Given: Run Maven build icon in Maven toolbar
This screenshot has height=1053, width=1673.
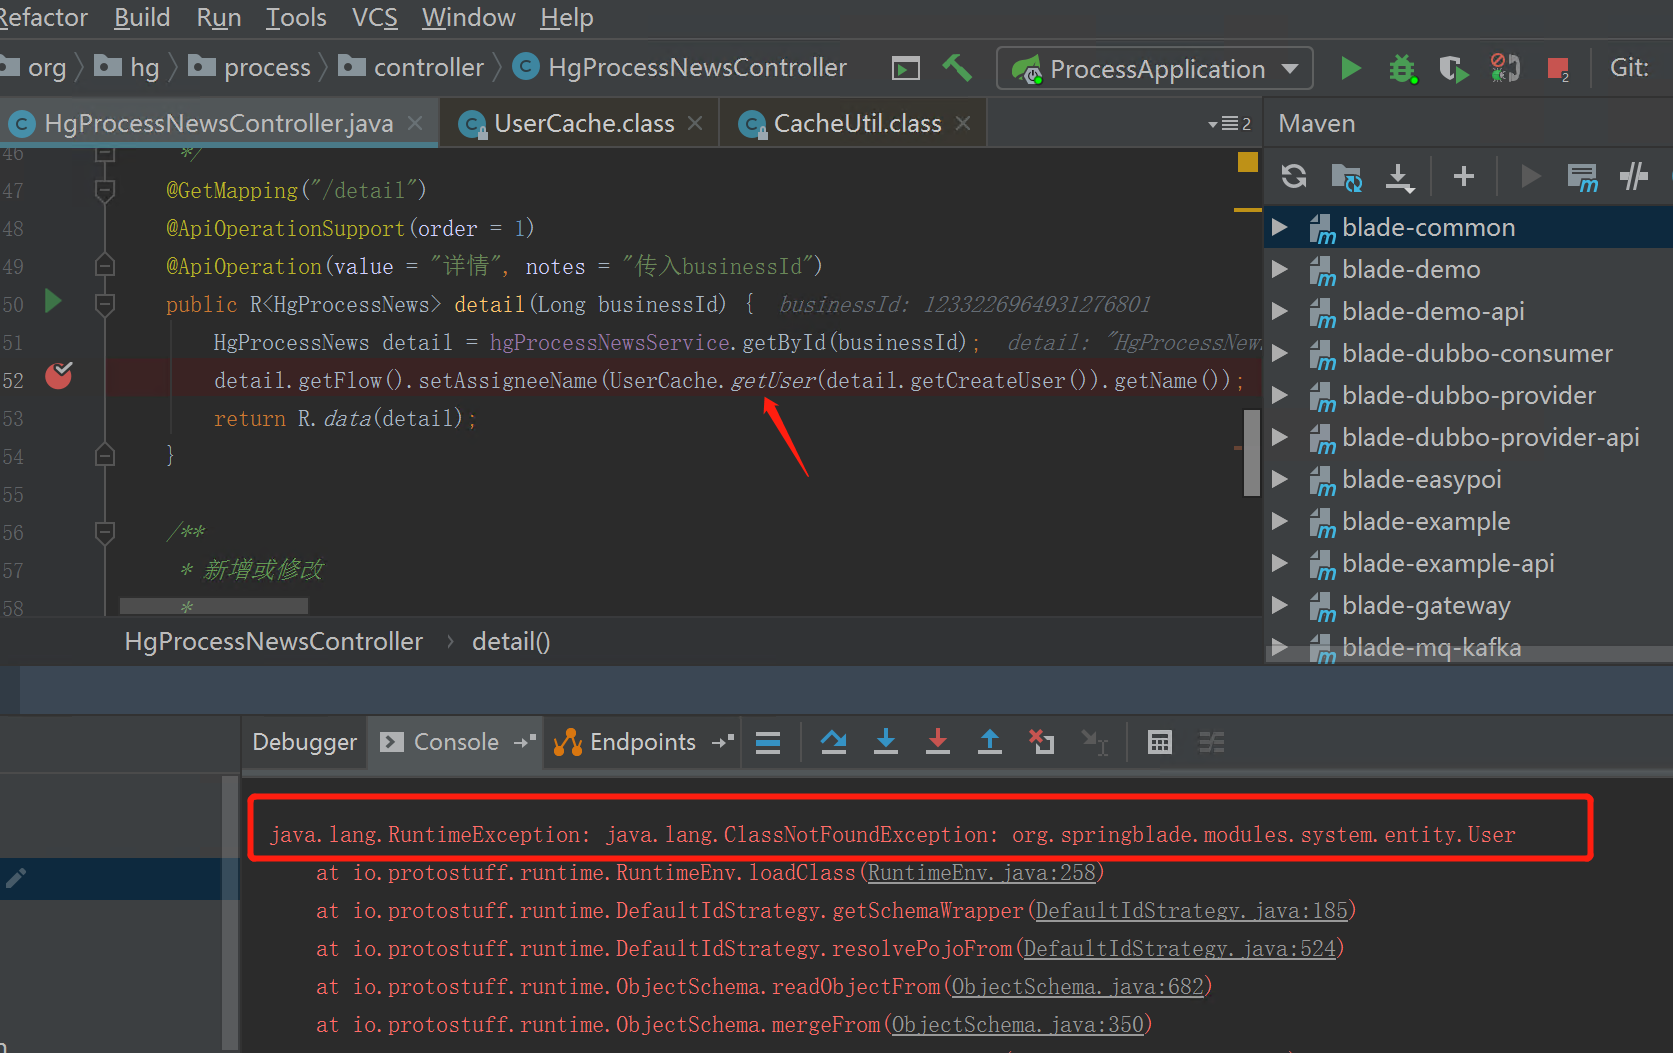Looking at the screenshot, I should pyautogui.click(x=1529, y=176).
